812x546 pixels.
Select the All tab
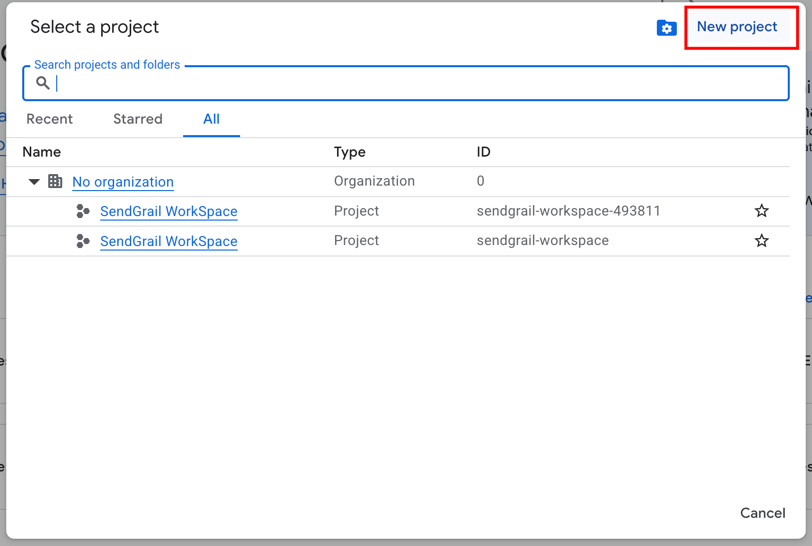211,119
